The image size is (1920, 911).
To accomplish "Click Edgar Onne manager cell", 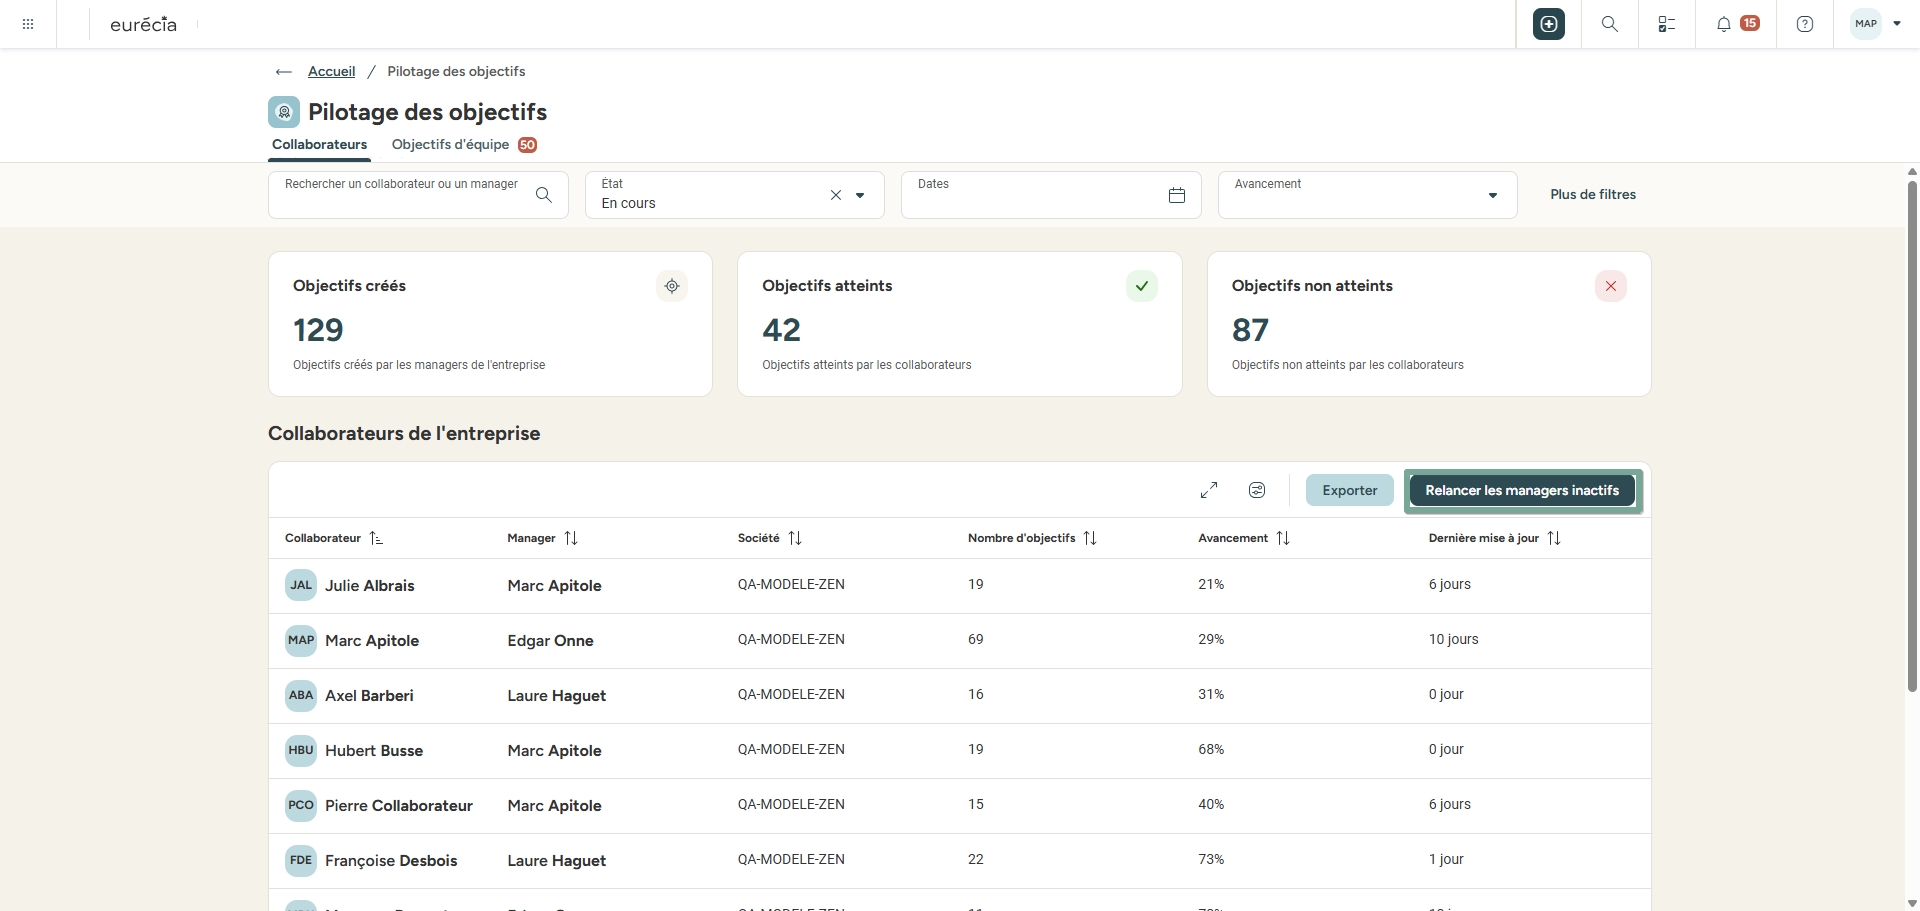I will point(550,641).
